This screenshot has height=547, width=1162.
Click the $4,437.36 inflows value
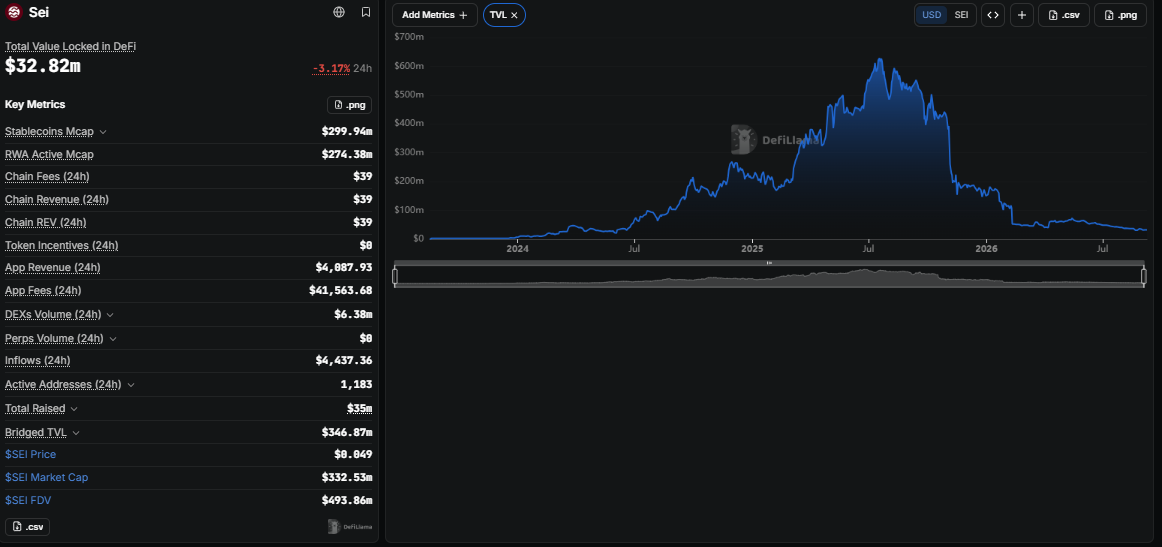(344, 361)
